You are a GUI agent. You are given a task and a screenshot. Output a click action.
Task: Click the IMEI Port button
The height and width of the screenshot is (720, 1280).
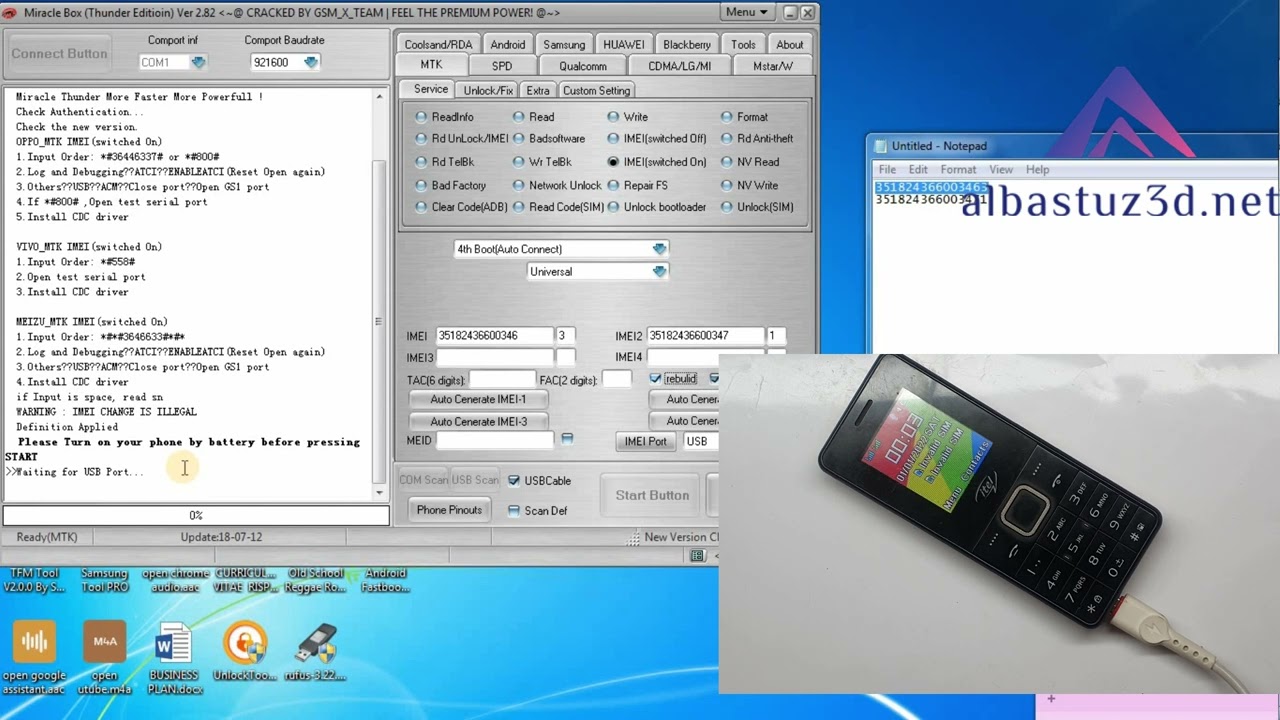(x=645, y=441)
